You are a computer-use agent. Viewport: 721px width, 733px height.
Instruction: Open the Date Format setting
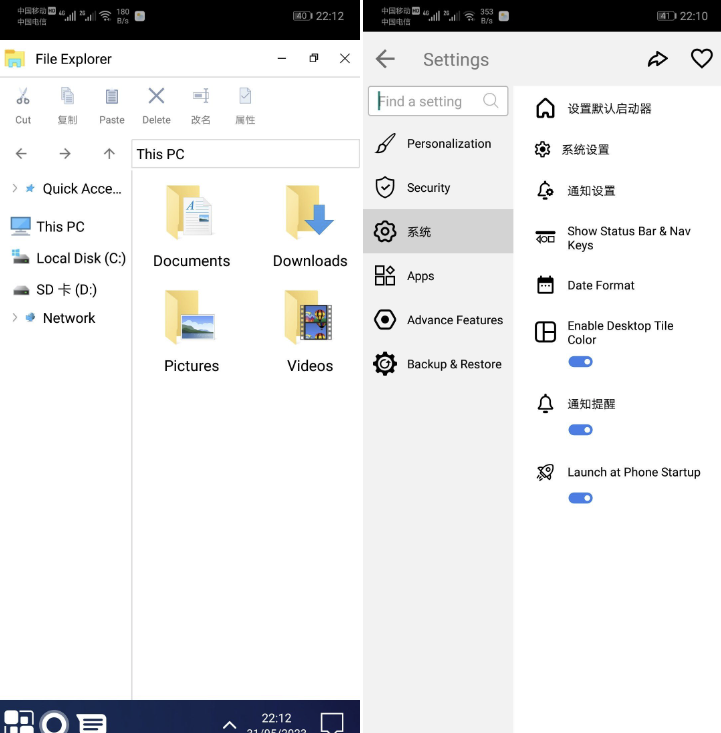[600, 286]
